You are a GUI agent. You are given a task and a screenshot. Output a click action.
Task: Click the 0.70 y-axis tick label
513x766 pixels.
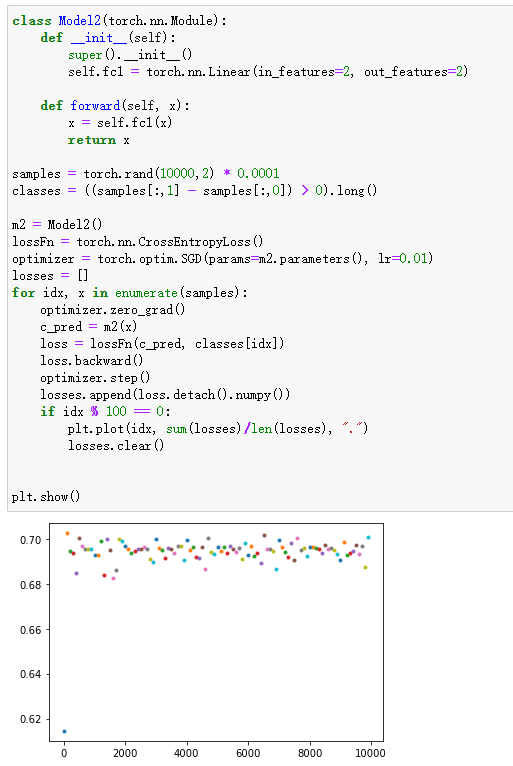tap(31, 540)
